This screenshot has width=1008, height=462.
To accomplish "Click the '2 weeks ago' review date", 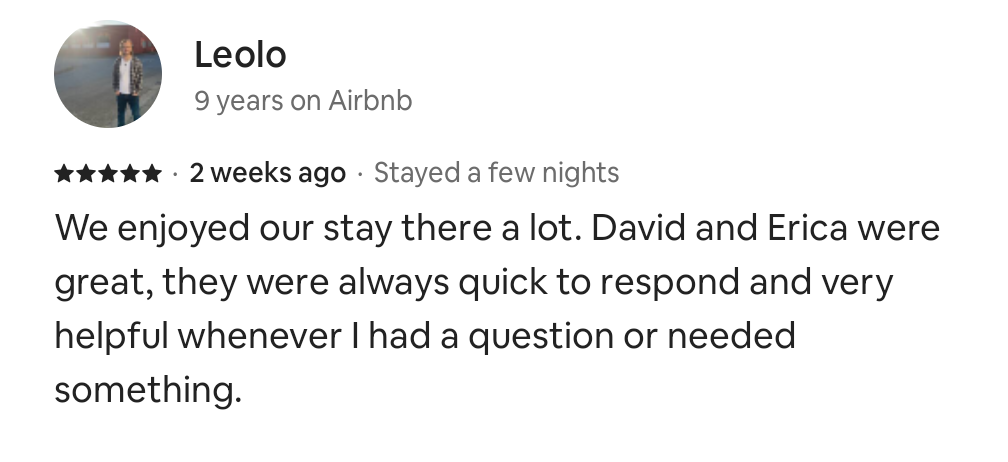I will pos(267,173).
